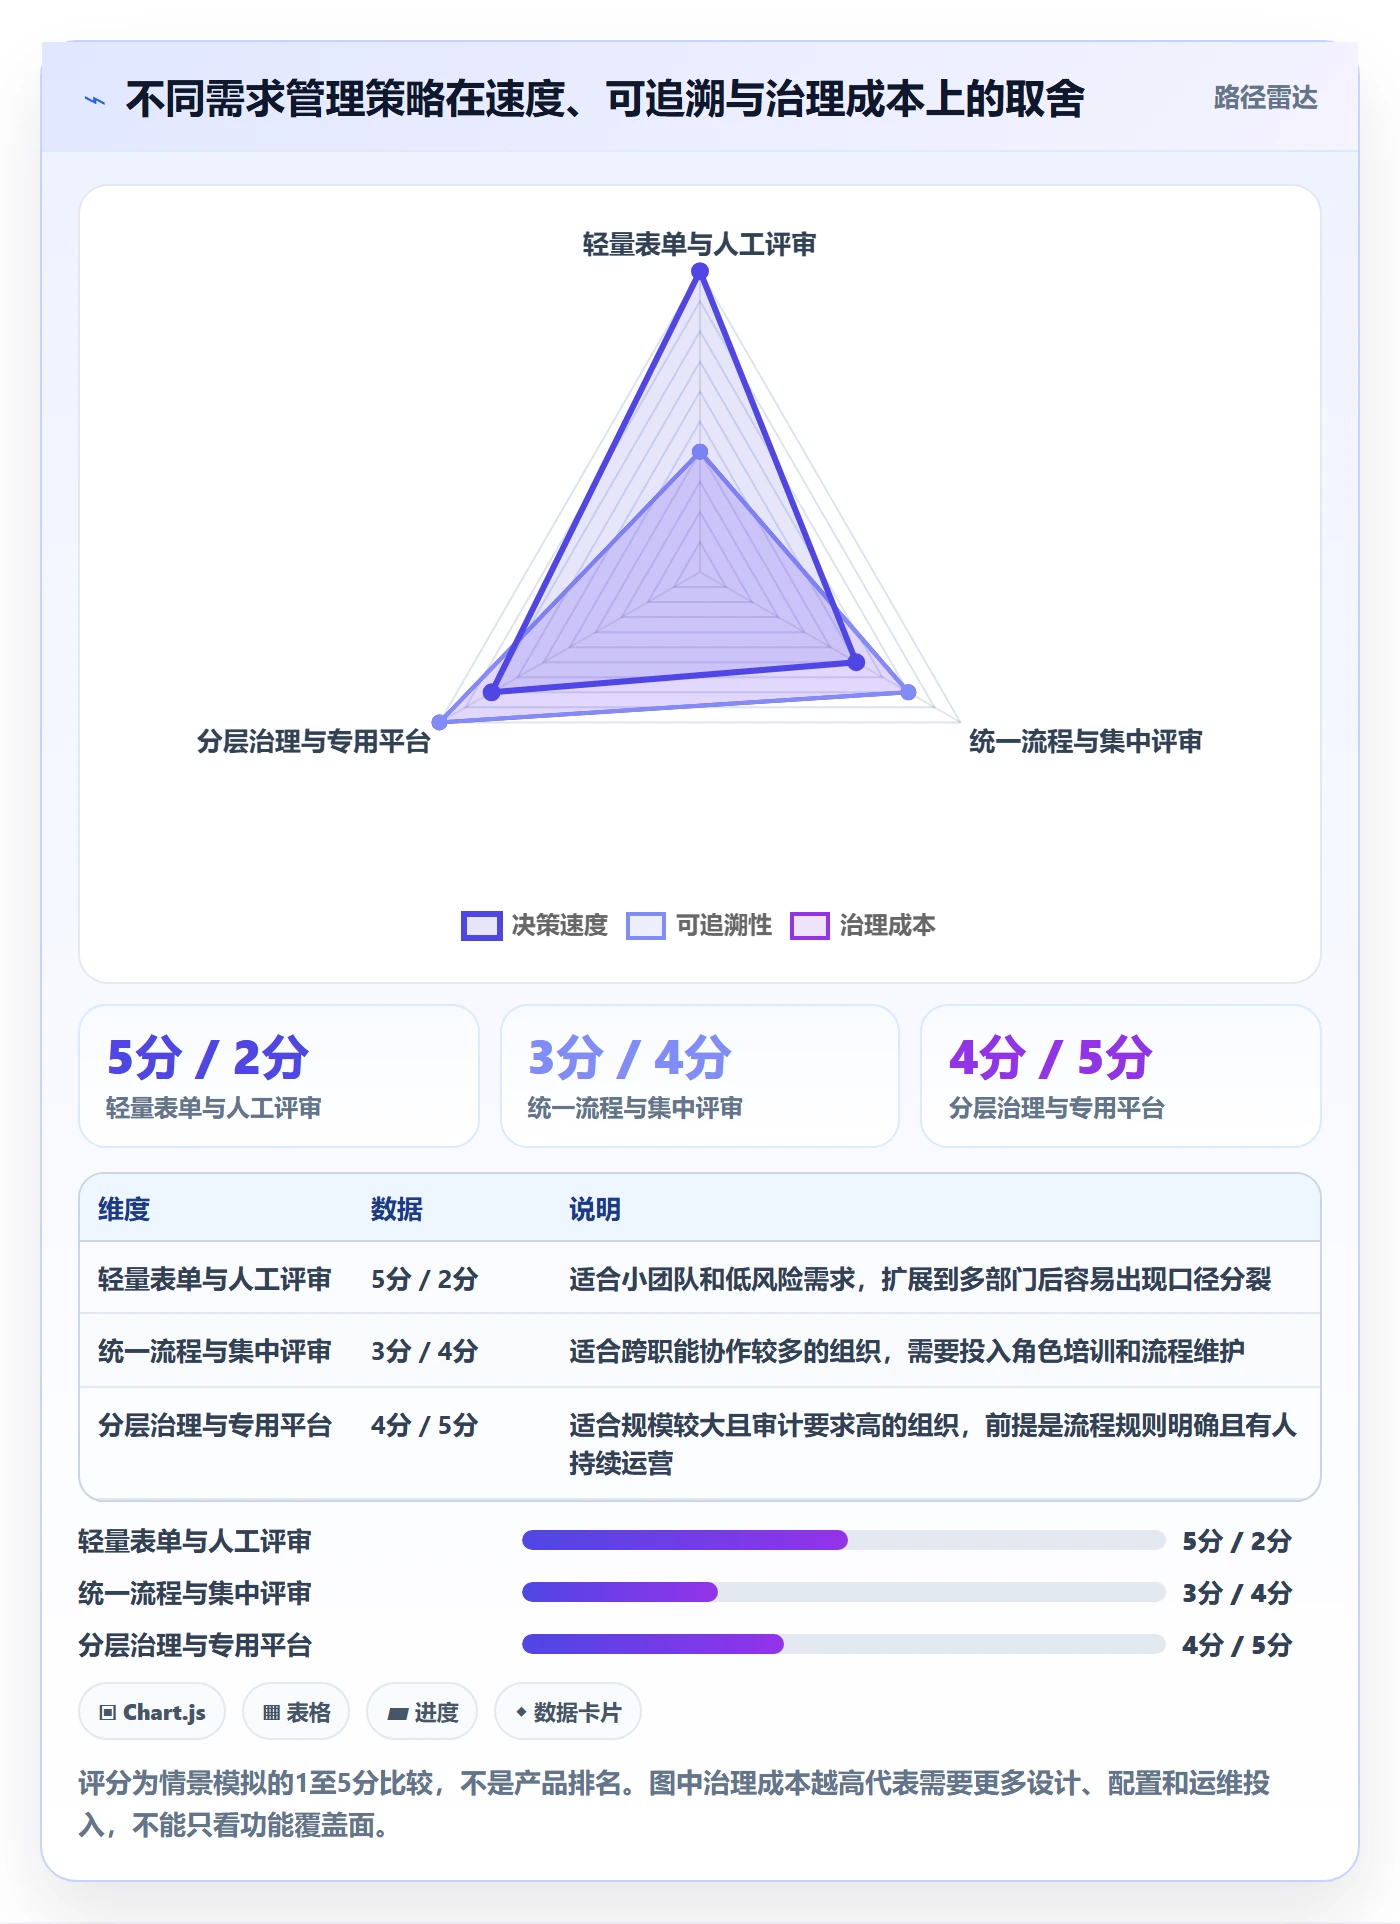Click radar axis label 分层治理与专用平台
The width and height of the screenshot is (1400, 1924).
coord(314,741)
